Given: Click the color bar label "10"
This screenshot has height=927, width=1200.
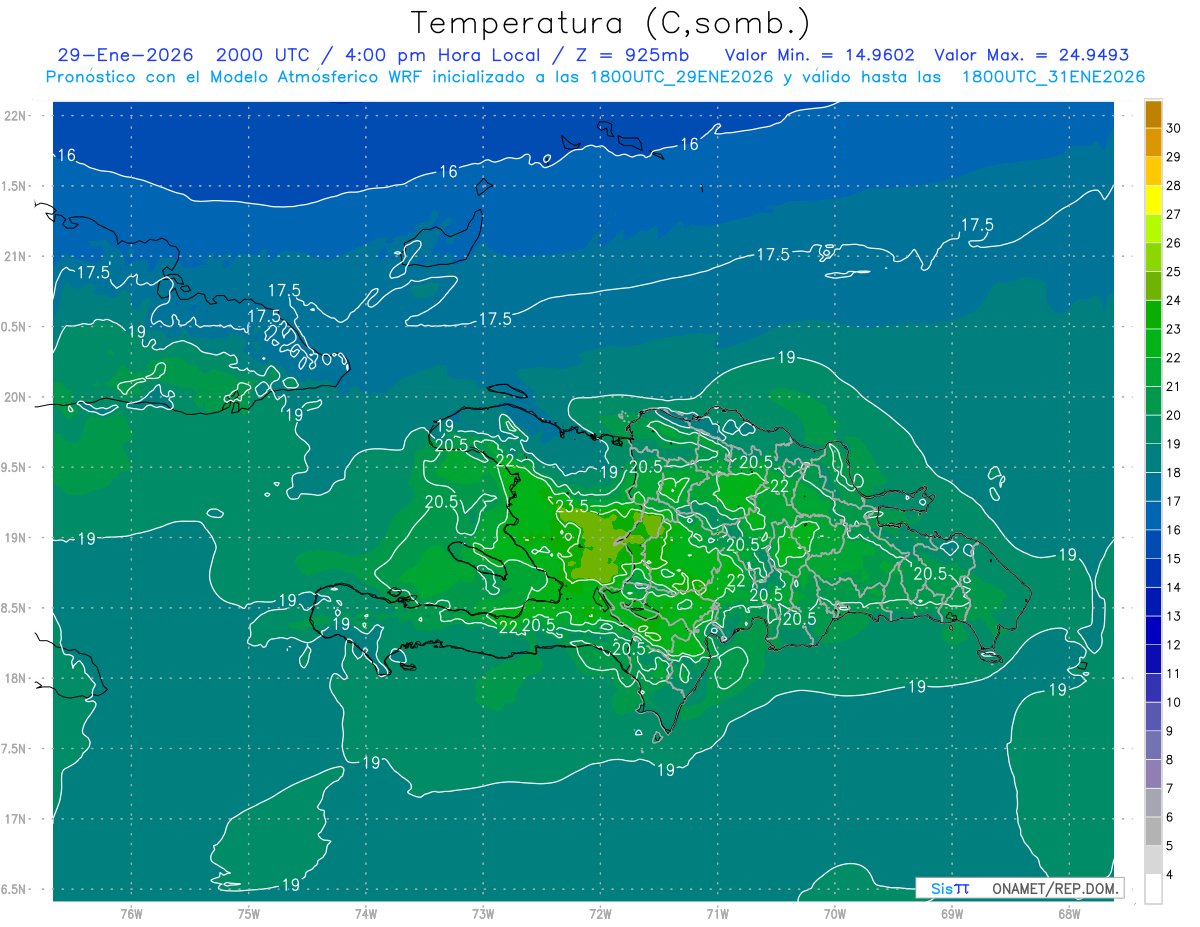Looking at the screenshot, I should [1174, 702].
